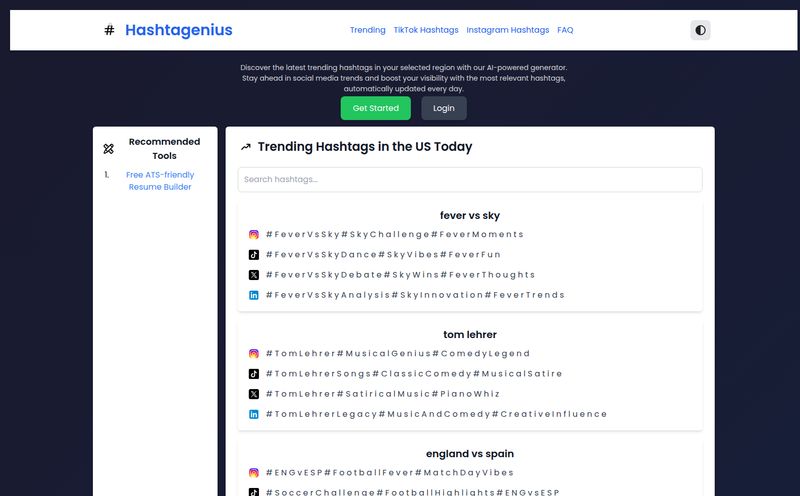Click X icon in fever vs sky card
Viewport: 800px width, 496px height.
(254, 275)
